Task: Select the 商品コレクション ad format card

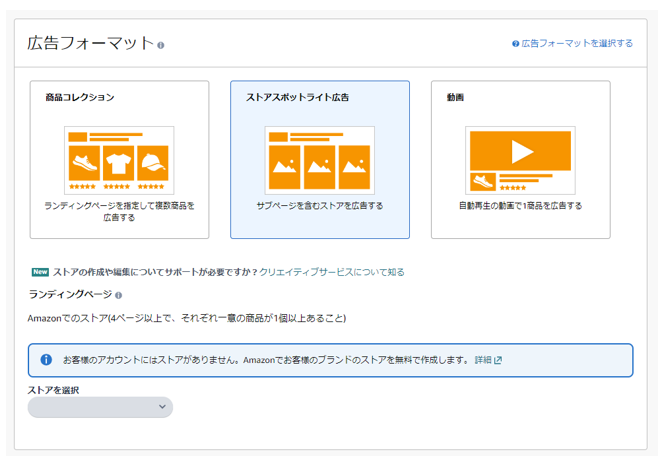Action: tap(119, 159)
